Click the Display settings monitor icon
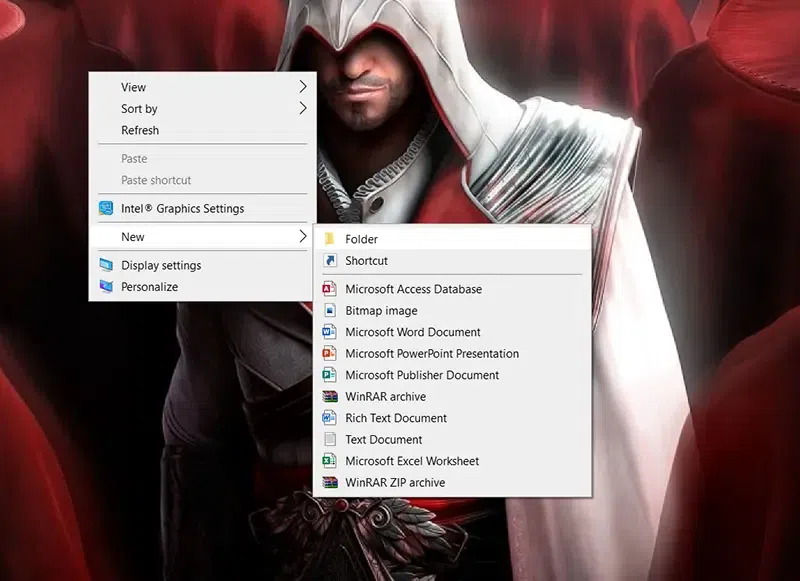The height and width of the screenshot is (581, 800). [x=106, y=265]
